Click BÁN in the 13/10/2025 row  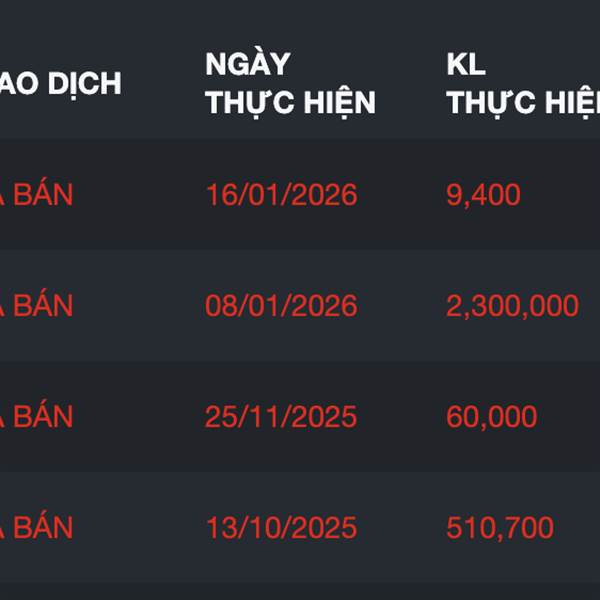tap(42, 527)
